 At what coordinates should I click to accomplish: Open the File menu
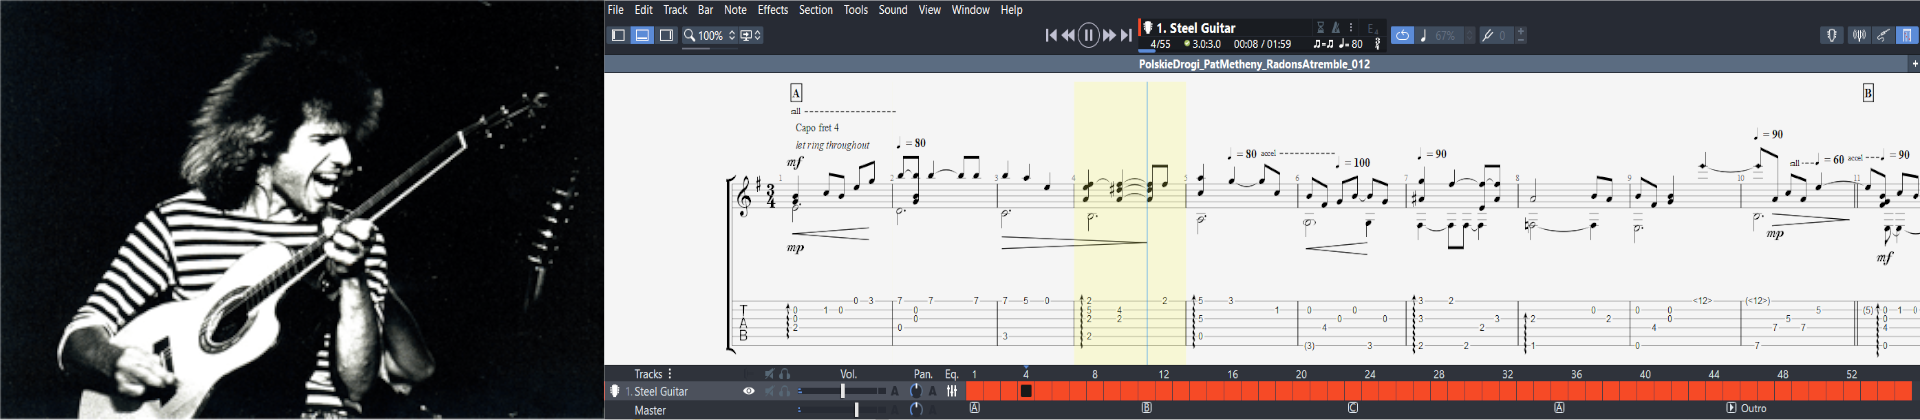615,10
